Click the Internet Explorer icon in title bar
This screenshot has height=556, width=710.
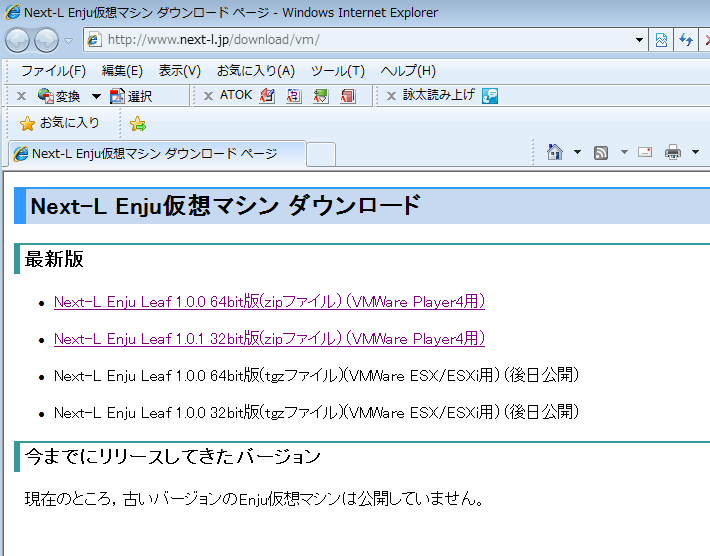pos(12,12)
